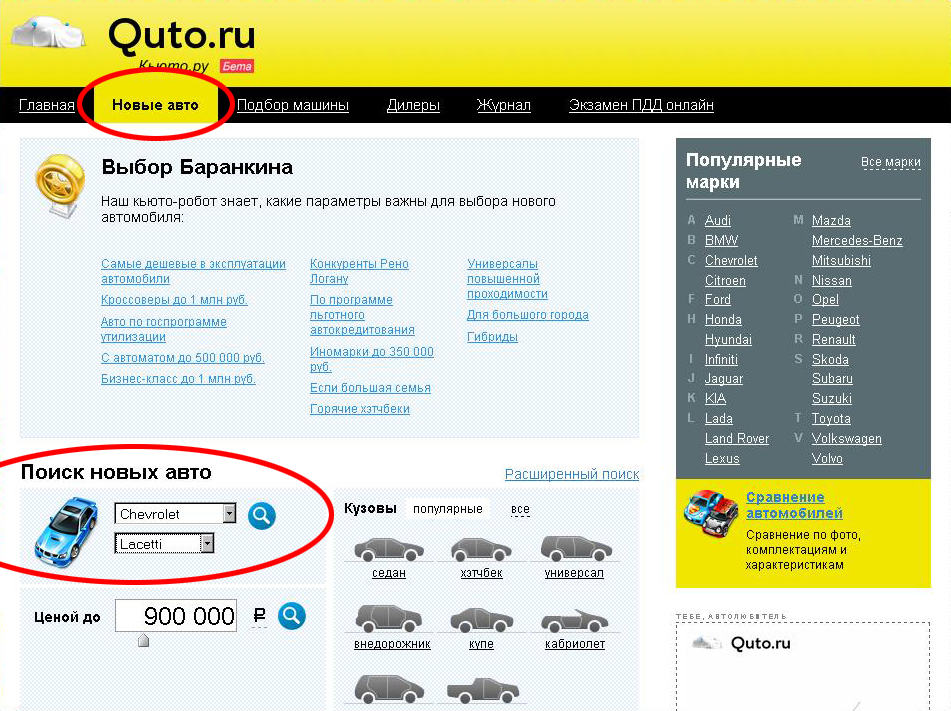Go to the Главная tab
This screenshot has width=951, height=711.
(47, 105)
